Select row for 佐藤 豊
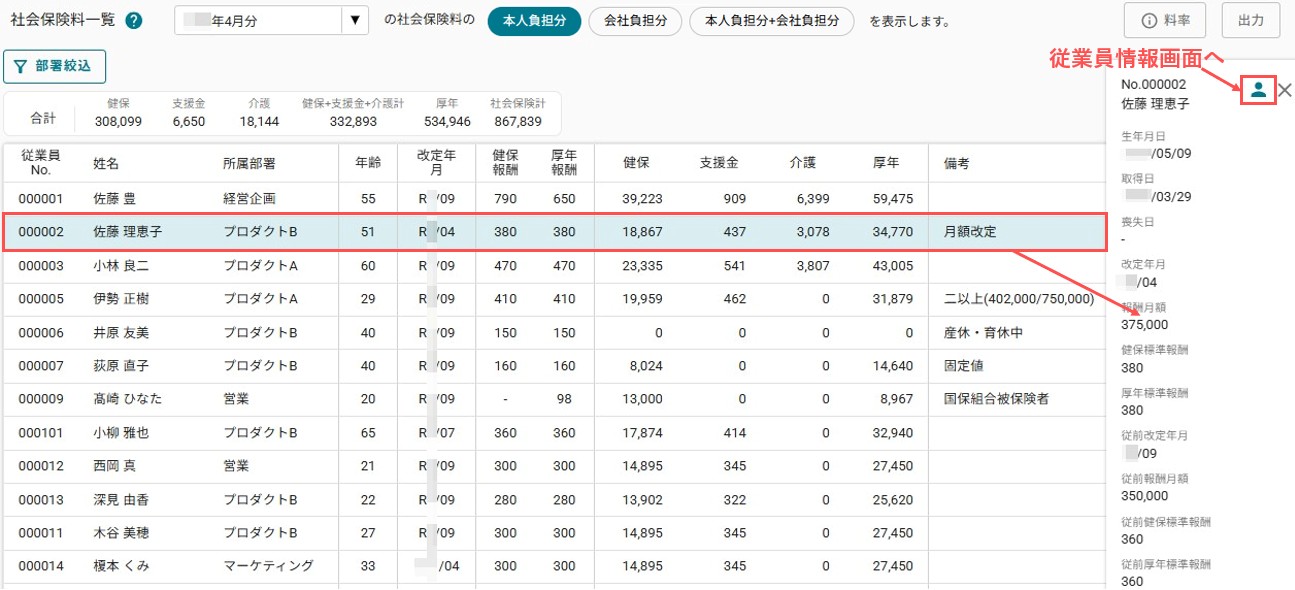The width and height of the screenshot is (1295, 590). click(554, 199)
